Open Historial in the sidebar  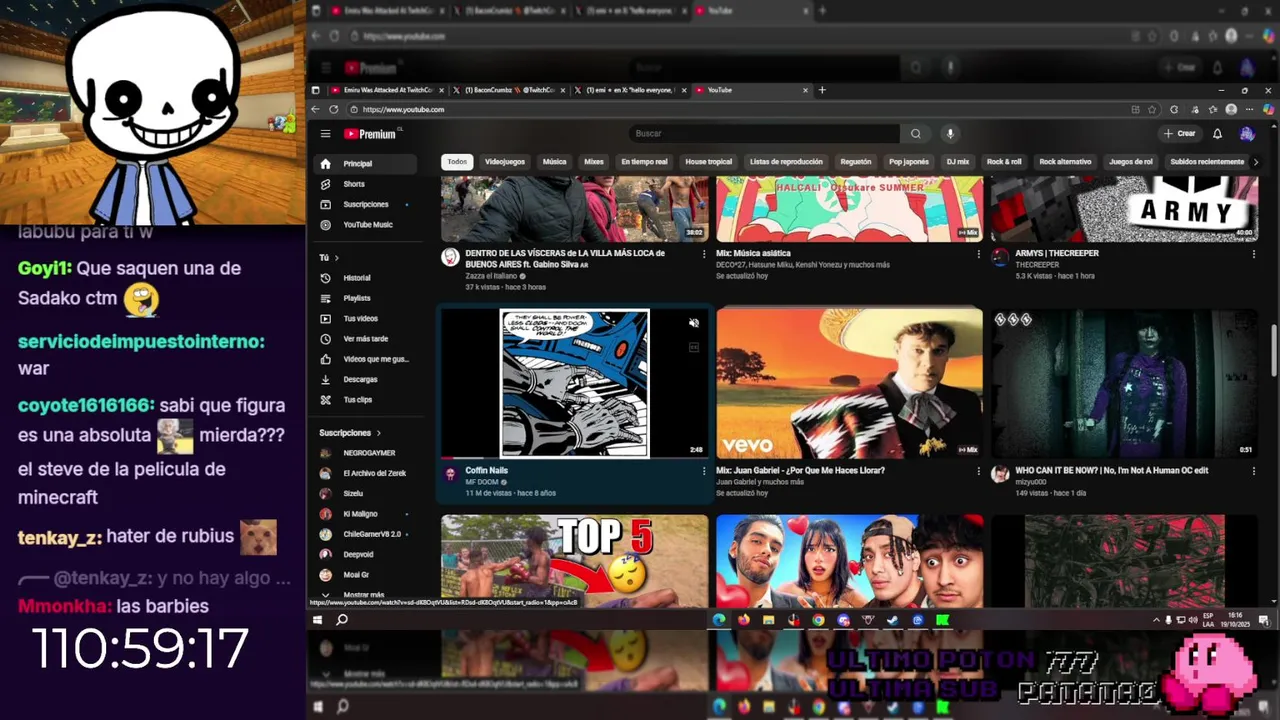366,278
